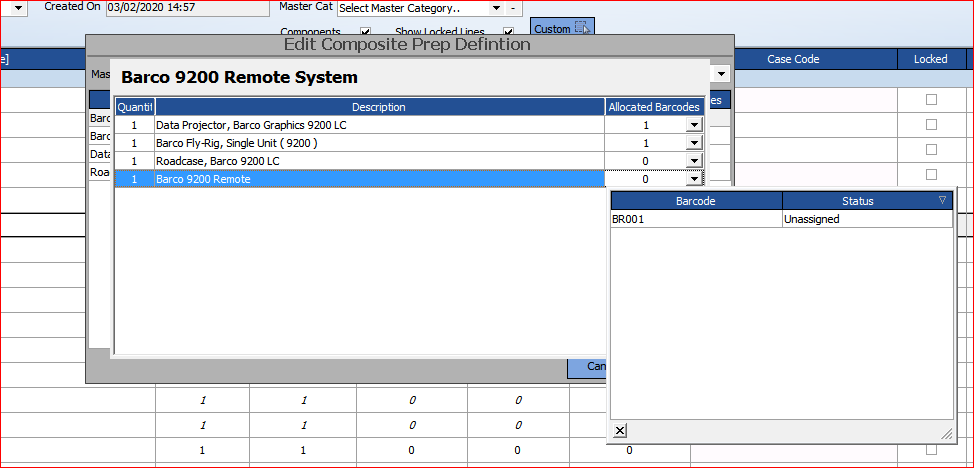Image resolution: width=974 pixels, height=468 pixels.
Task: Click the filter icon in the Status header
Action: (942, 200)
